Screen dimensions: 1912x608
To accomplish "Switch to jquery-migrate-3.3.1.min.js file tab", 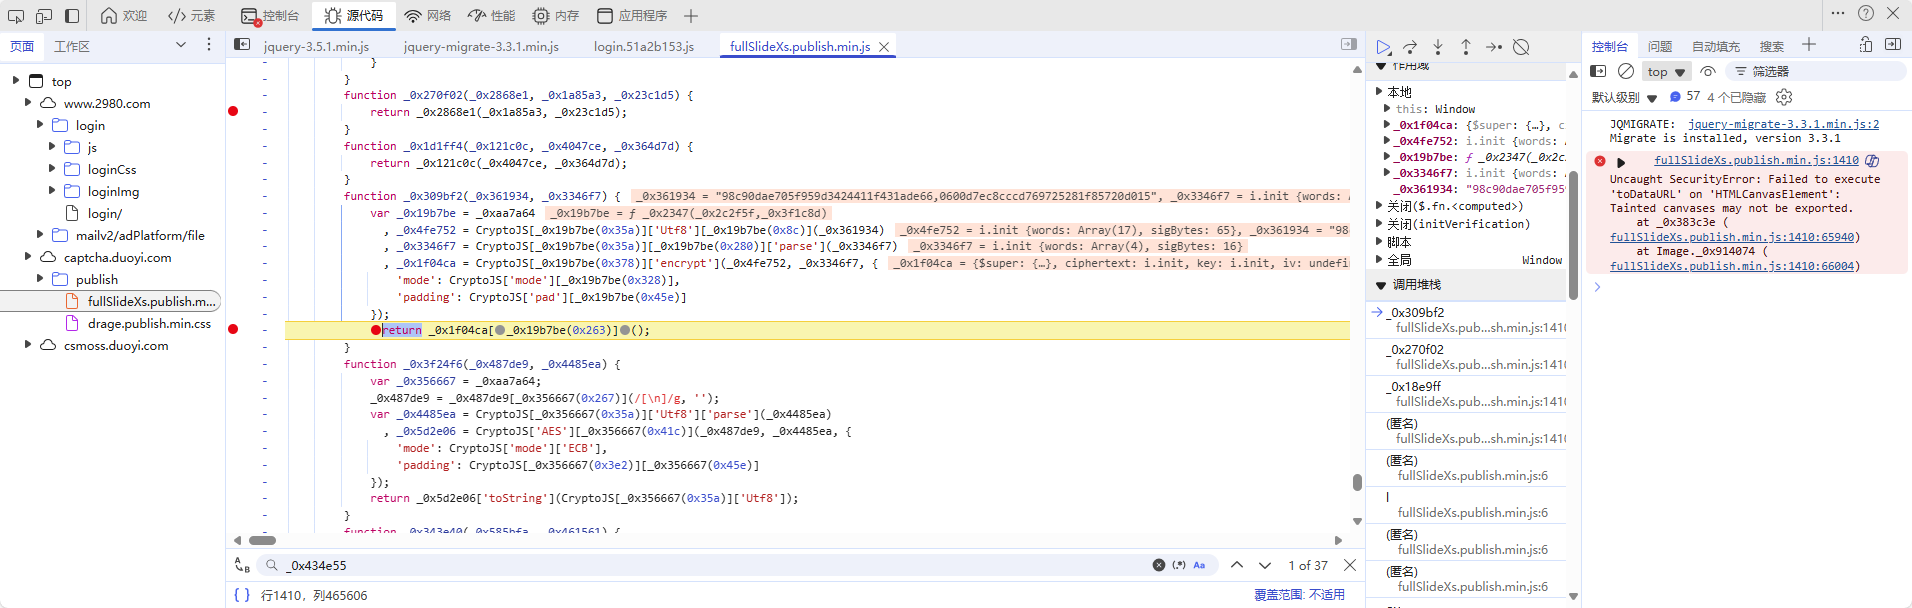I will pyautogui.click(x=481, y=46).
